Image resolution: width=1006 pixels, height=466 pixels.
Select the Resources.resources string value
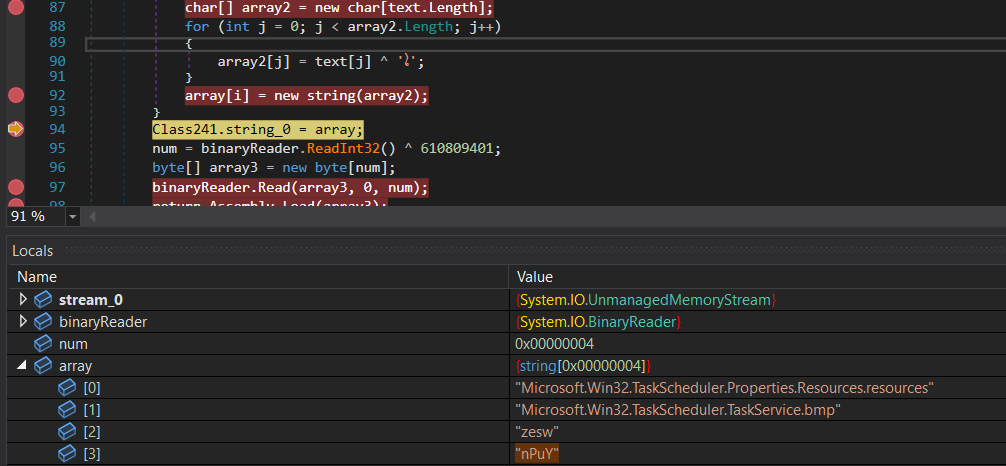tap(724, 388)
